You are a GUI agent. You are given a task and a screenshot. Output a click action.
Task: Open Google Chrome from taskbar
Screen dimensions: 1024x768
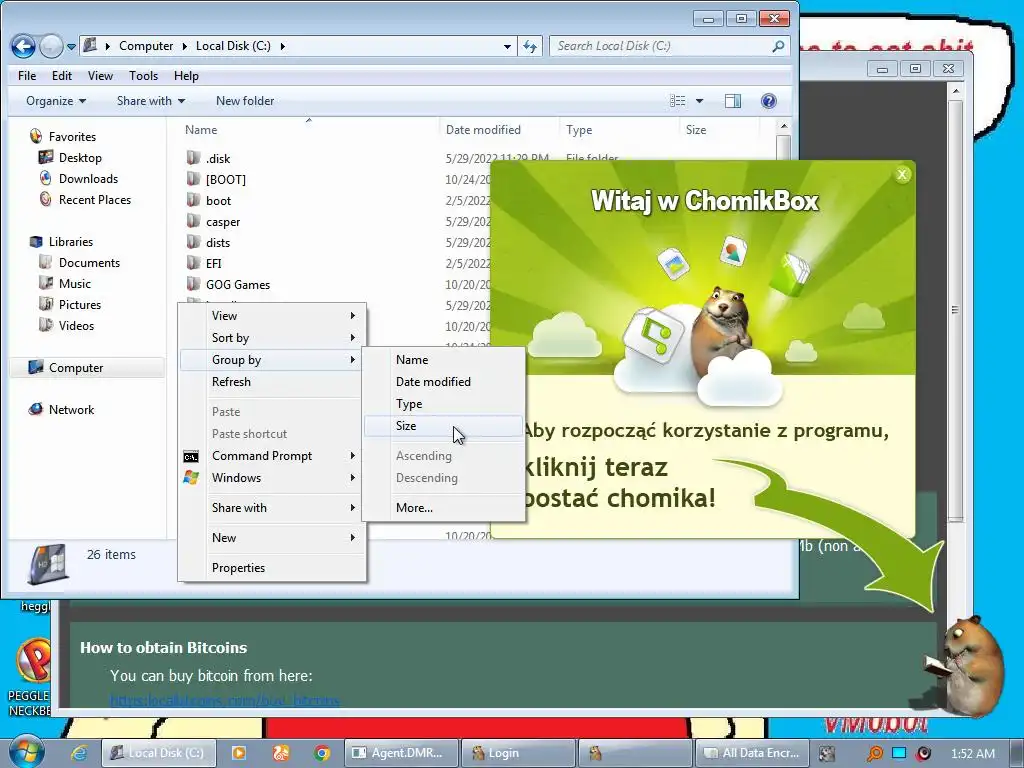[321, 753]
